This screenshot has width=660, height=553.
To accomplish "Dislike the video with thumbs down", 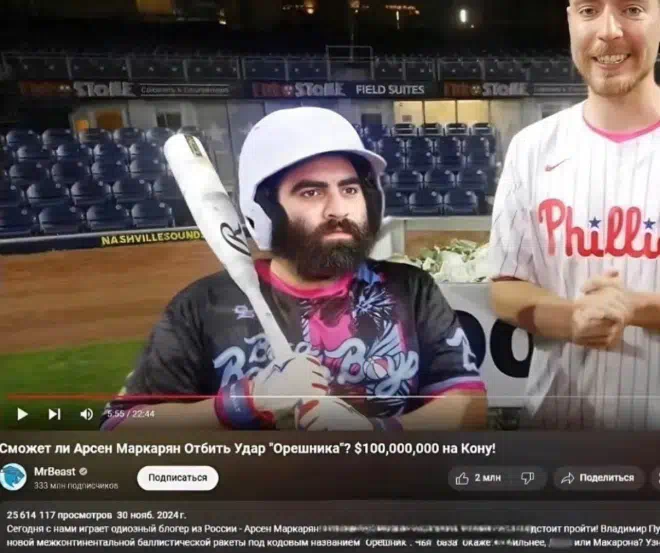I will (x=527, y=478).
